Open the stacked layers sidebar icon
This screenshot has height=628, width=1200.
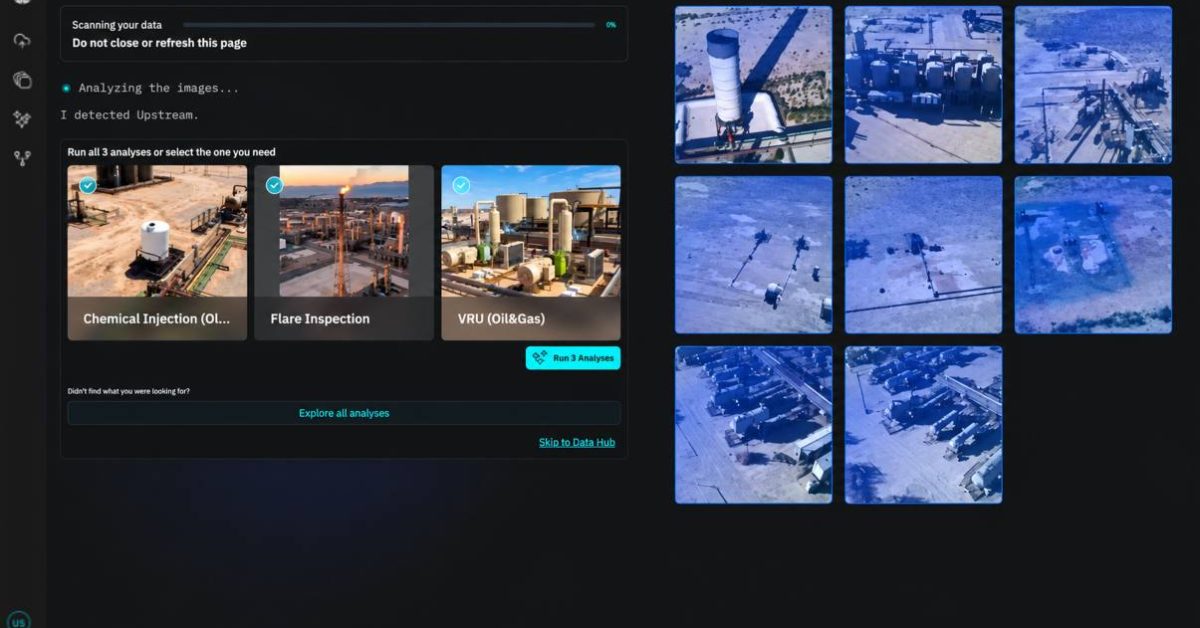22,80
